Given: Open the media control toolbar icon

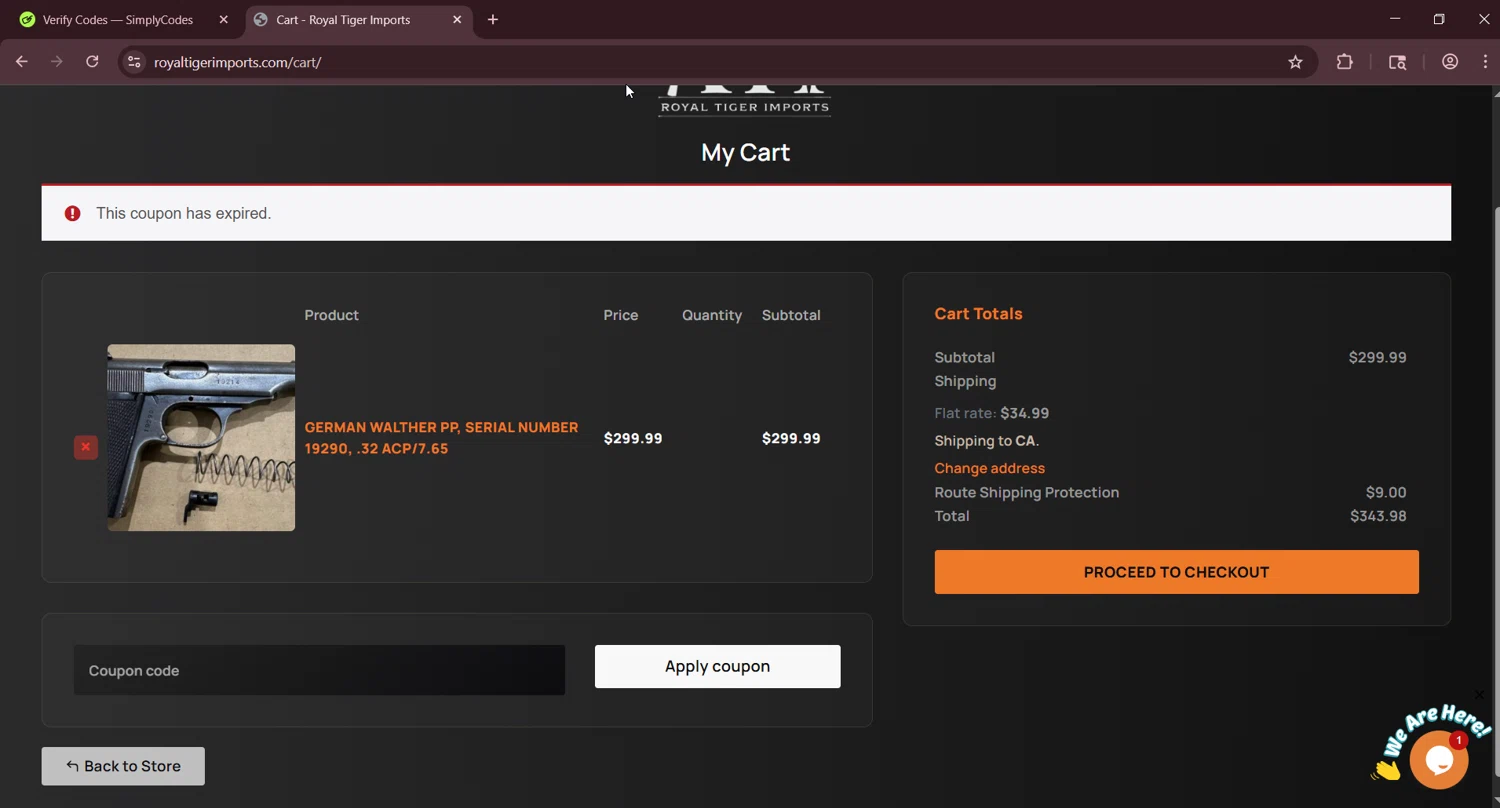Looking at the screenshot, I should tap(1398, 62).
